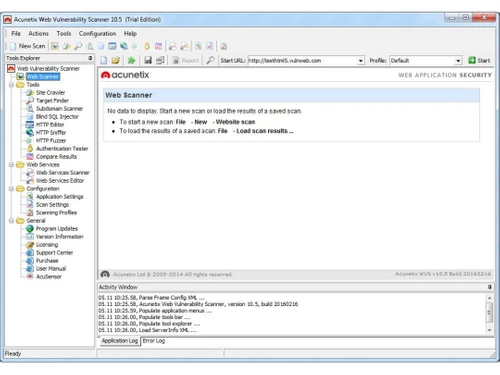Switch to the Error Log tab

tap(154, 341)
